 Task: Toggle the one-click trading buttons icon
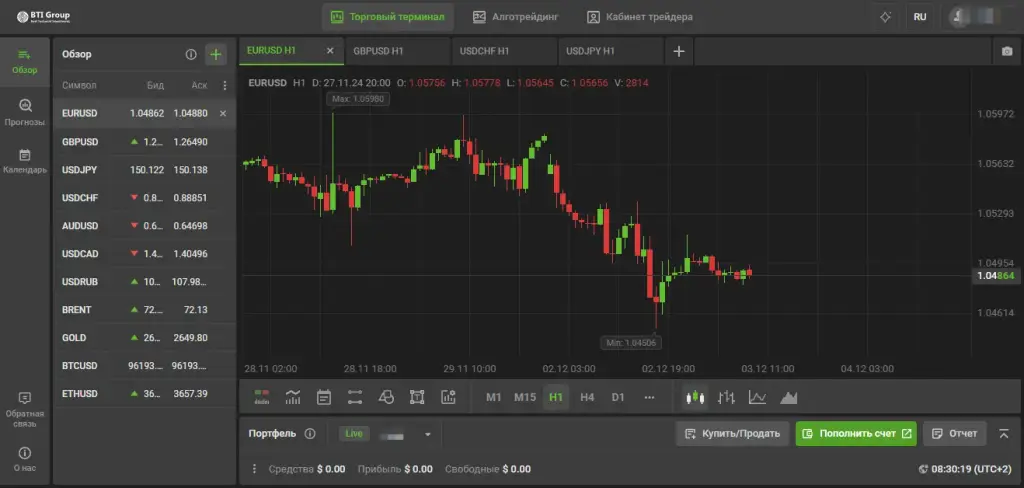(262, 397)
